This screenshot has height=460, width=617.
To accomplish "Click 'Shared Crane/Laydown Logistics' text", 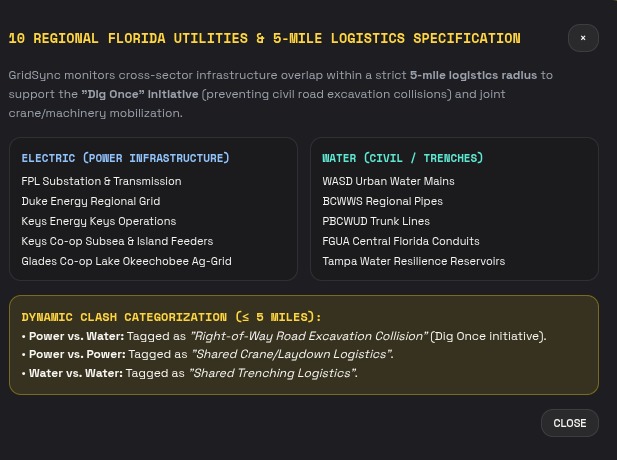I will [x=292, y=355].
